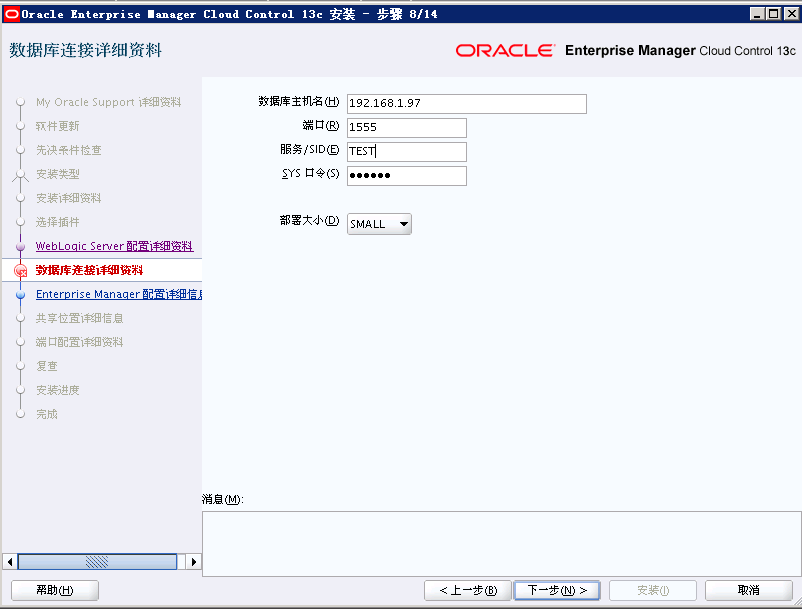Maximize the installer window
Screen dimensions: 802x609
[x=774, y=14]
